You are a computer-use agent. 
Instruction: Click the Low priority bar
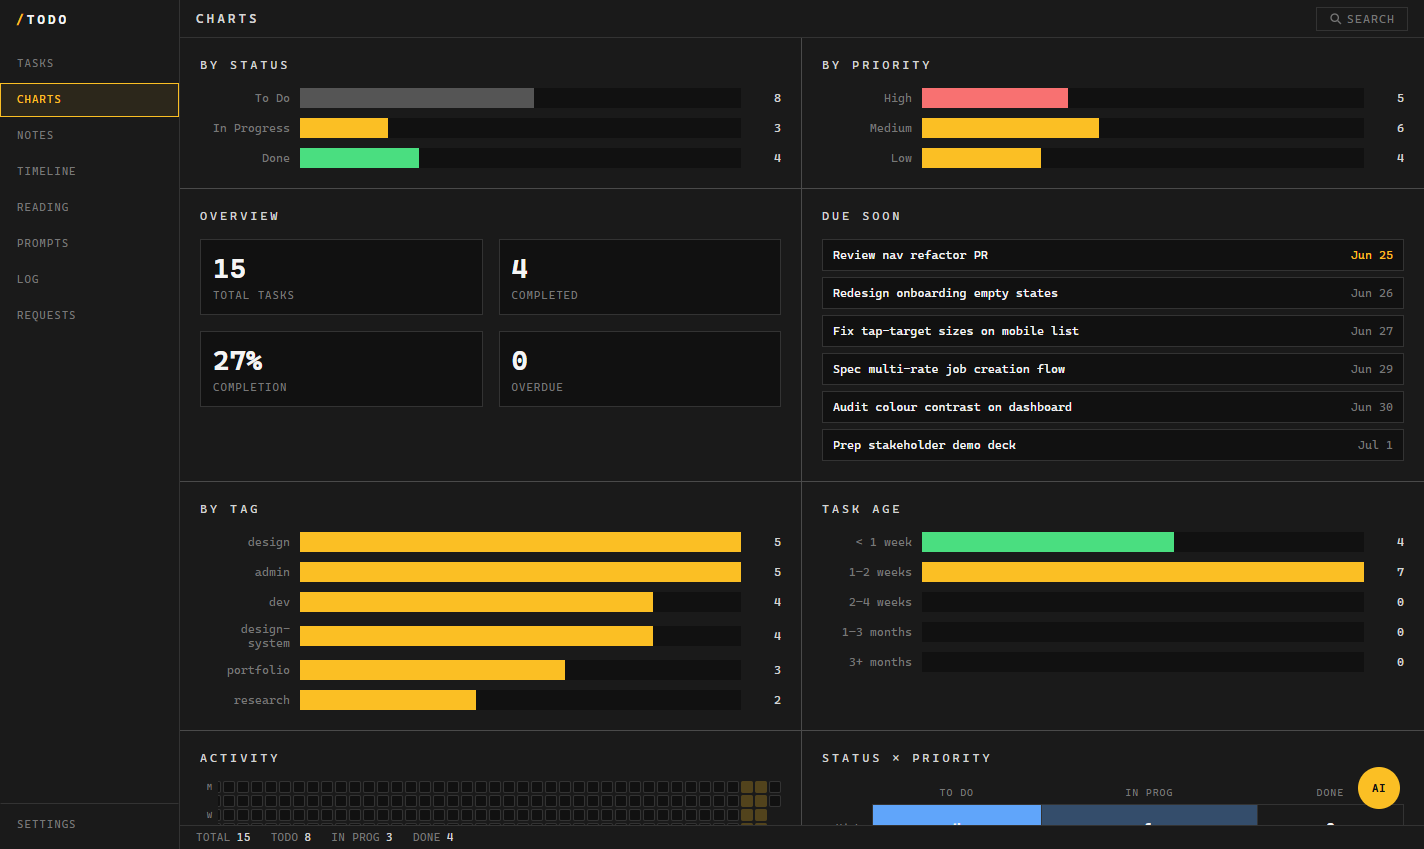pos(981,158)
